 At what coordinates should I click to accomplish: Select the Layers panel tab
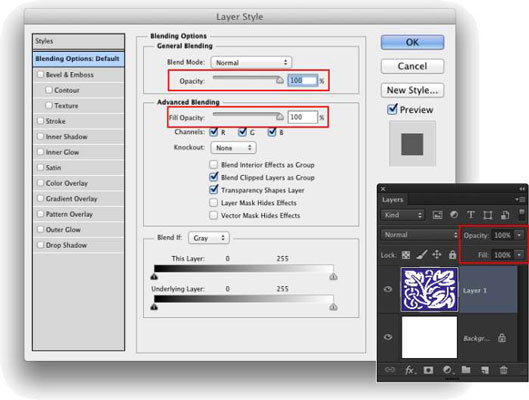pos(393,200)
